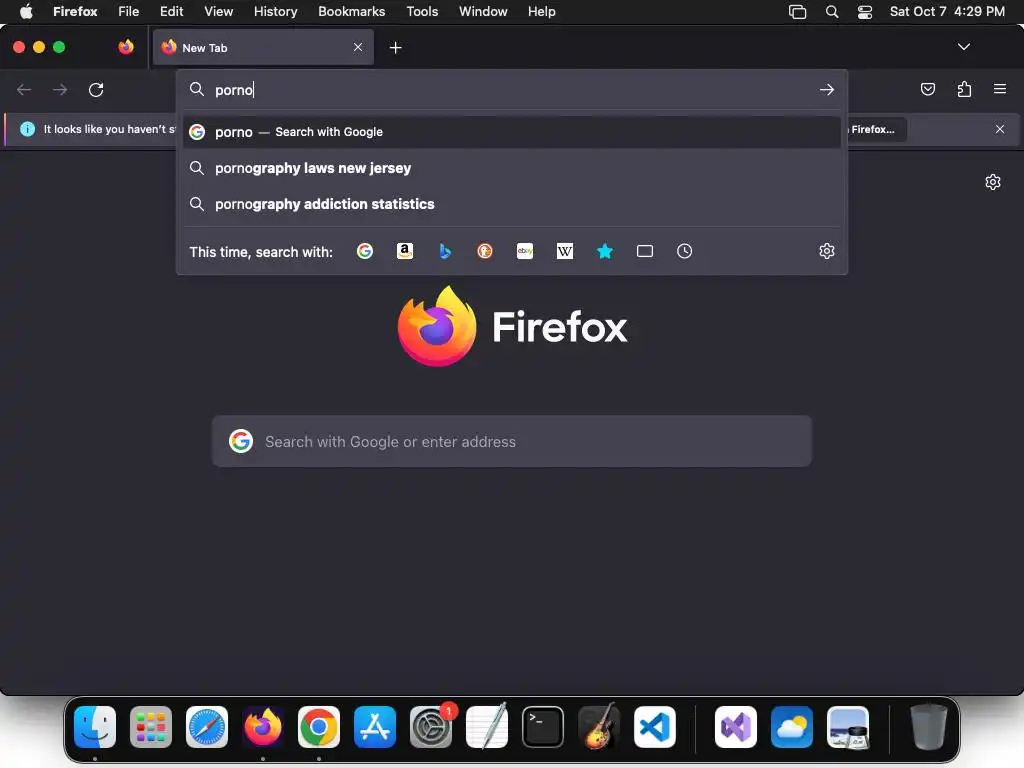Open the Help menu

click(541, 11)
